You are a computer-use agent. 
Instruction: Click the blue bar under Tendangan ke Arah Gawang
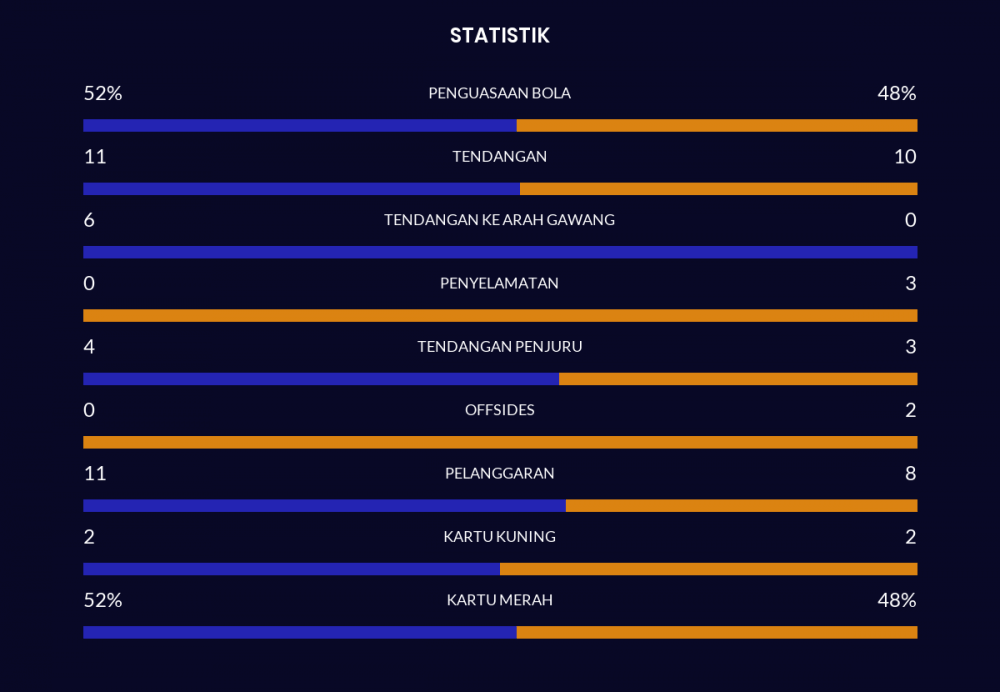pyautogui.click(x=500, y=252)
